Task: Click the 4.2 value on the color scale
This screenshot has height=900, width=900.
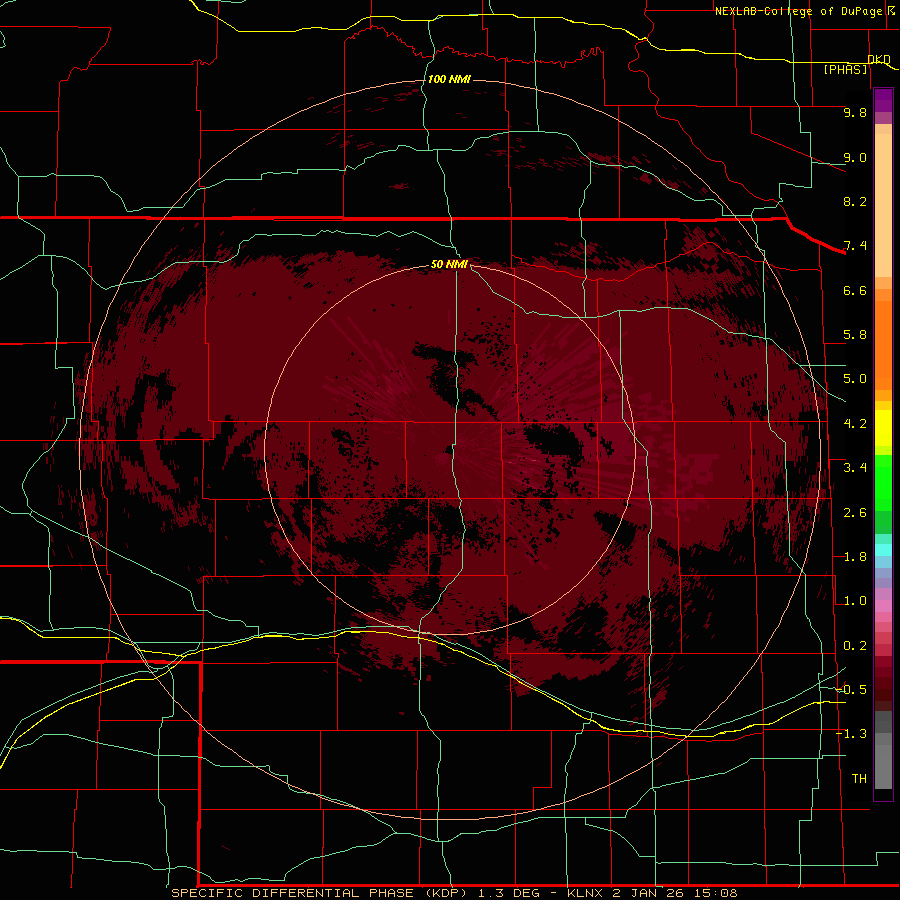Action: [855, 424]
